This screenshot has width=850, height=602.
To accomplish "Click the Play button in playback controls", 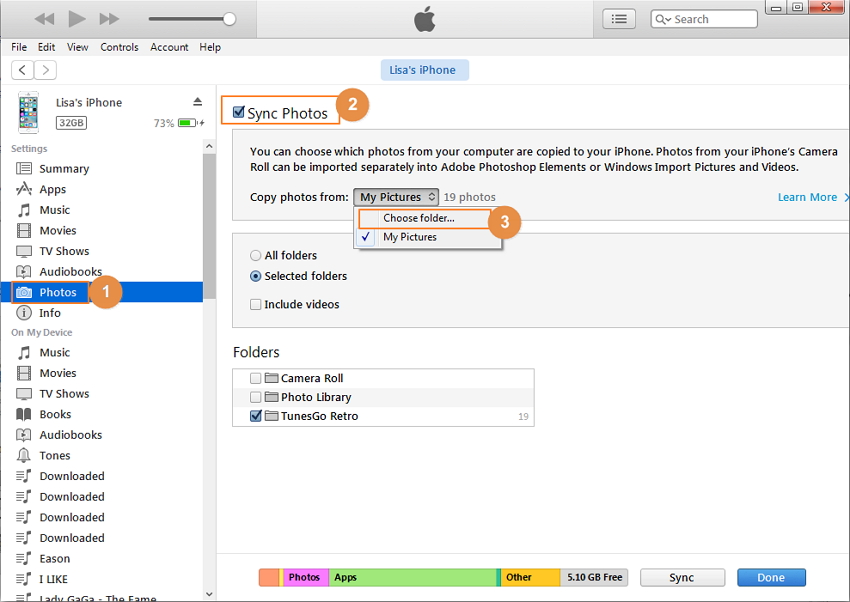I will point(77,19).
